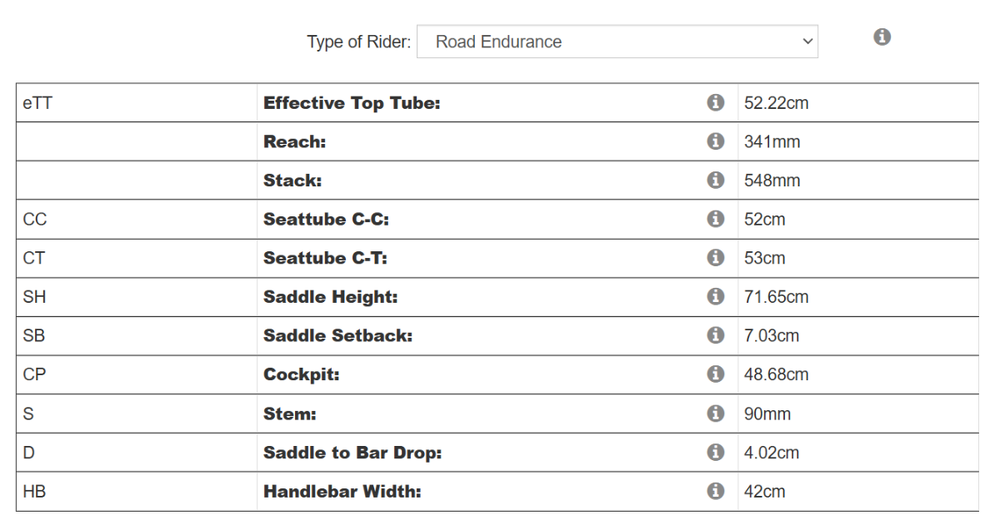1000x525 pixels.
Task: Click the eTT abbreviation cell
Action: click(37, 103)
